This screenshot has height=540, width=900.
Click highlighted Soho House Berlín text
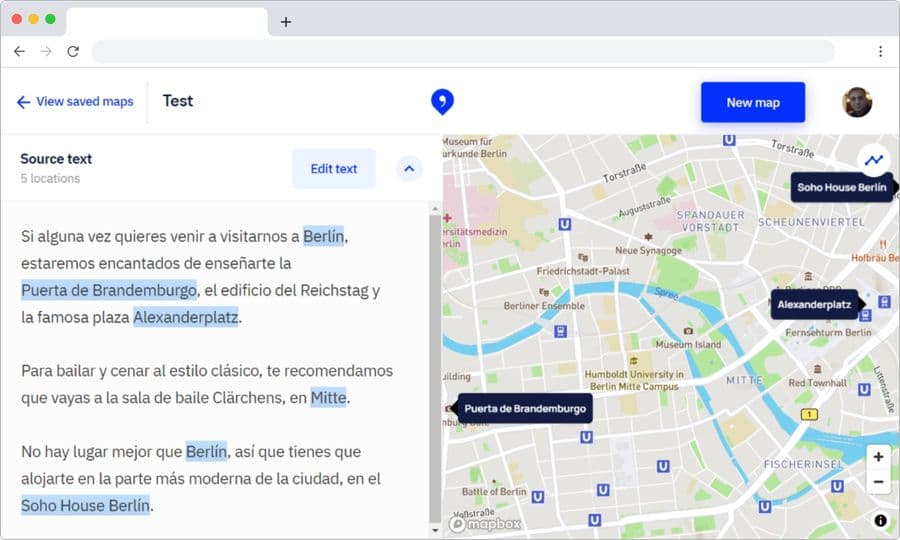86,506
